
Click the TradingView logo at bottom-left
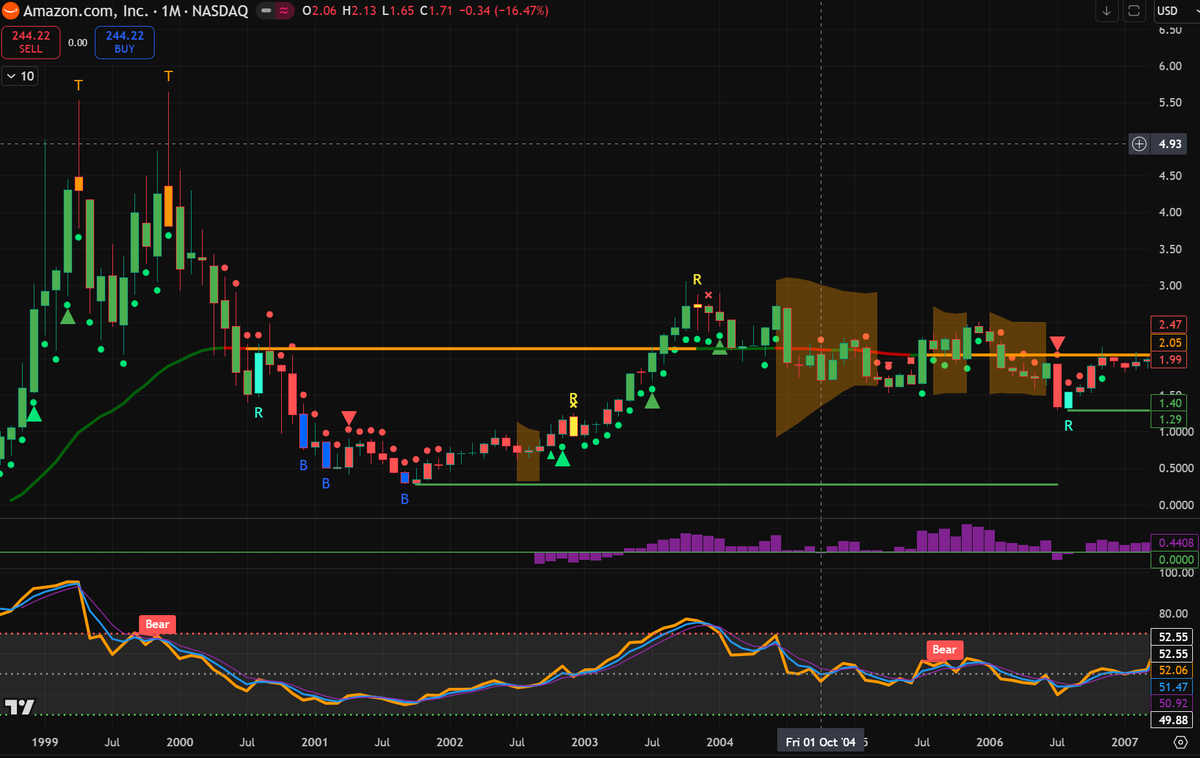pyautogui.click(x=19, y=707)
